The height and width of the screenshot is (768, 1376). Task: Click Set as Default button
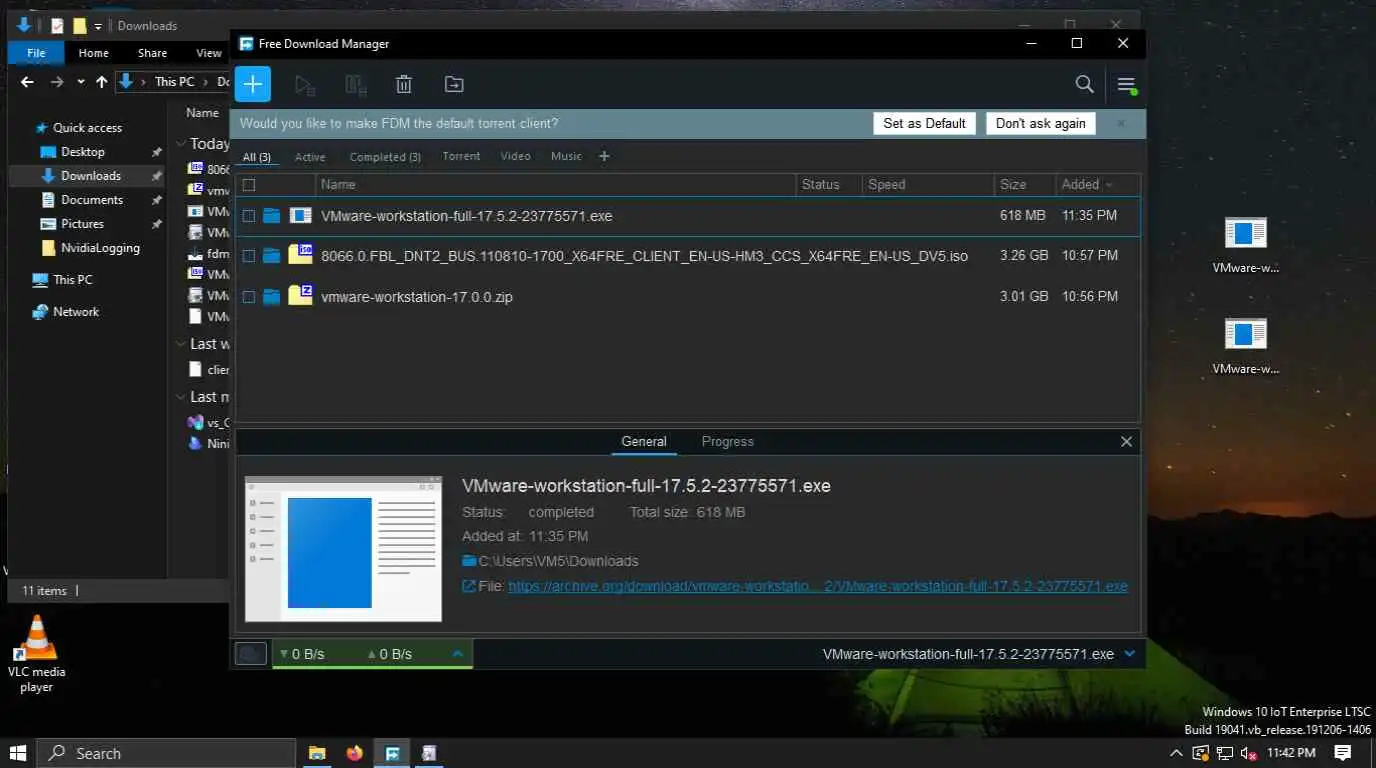(924, 123)
